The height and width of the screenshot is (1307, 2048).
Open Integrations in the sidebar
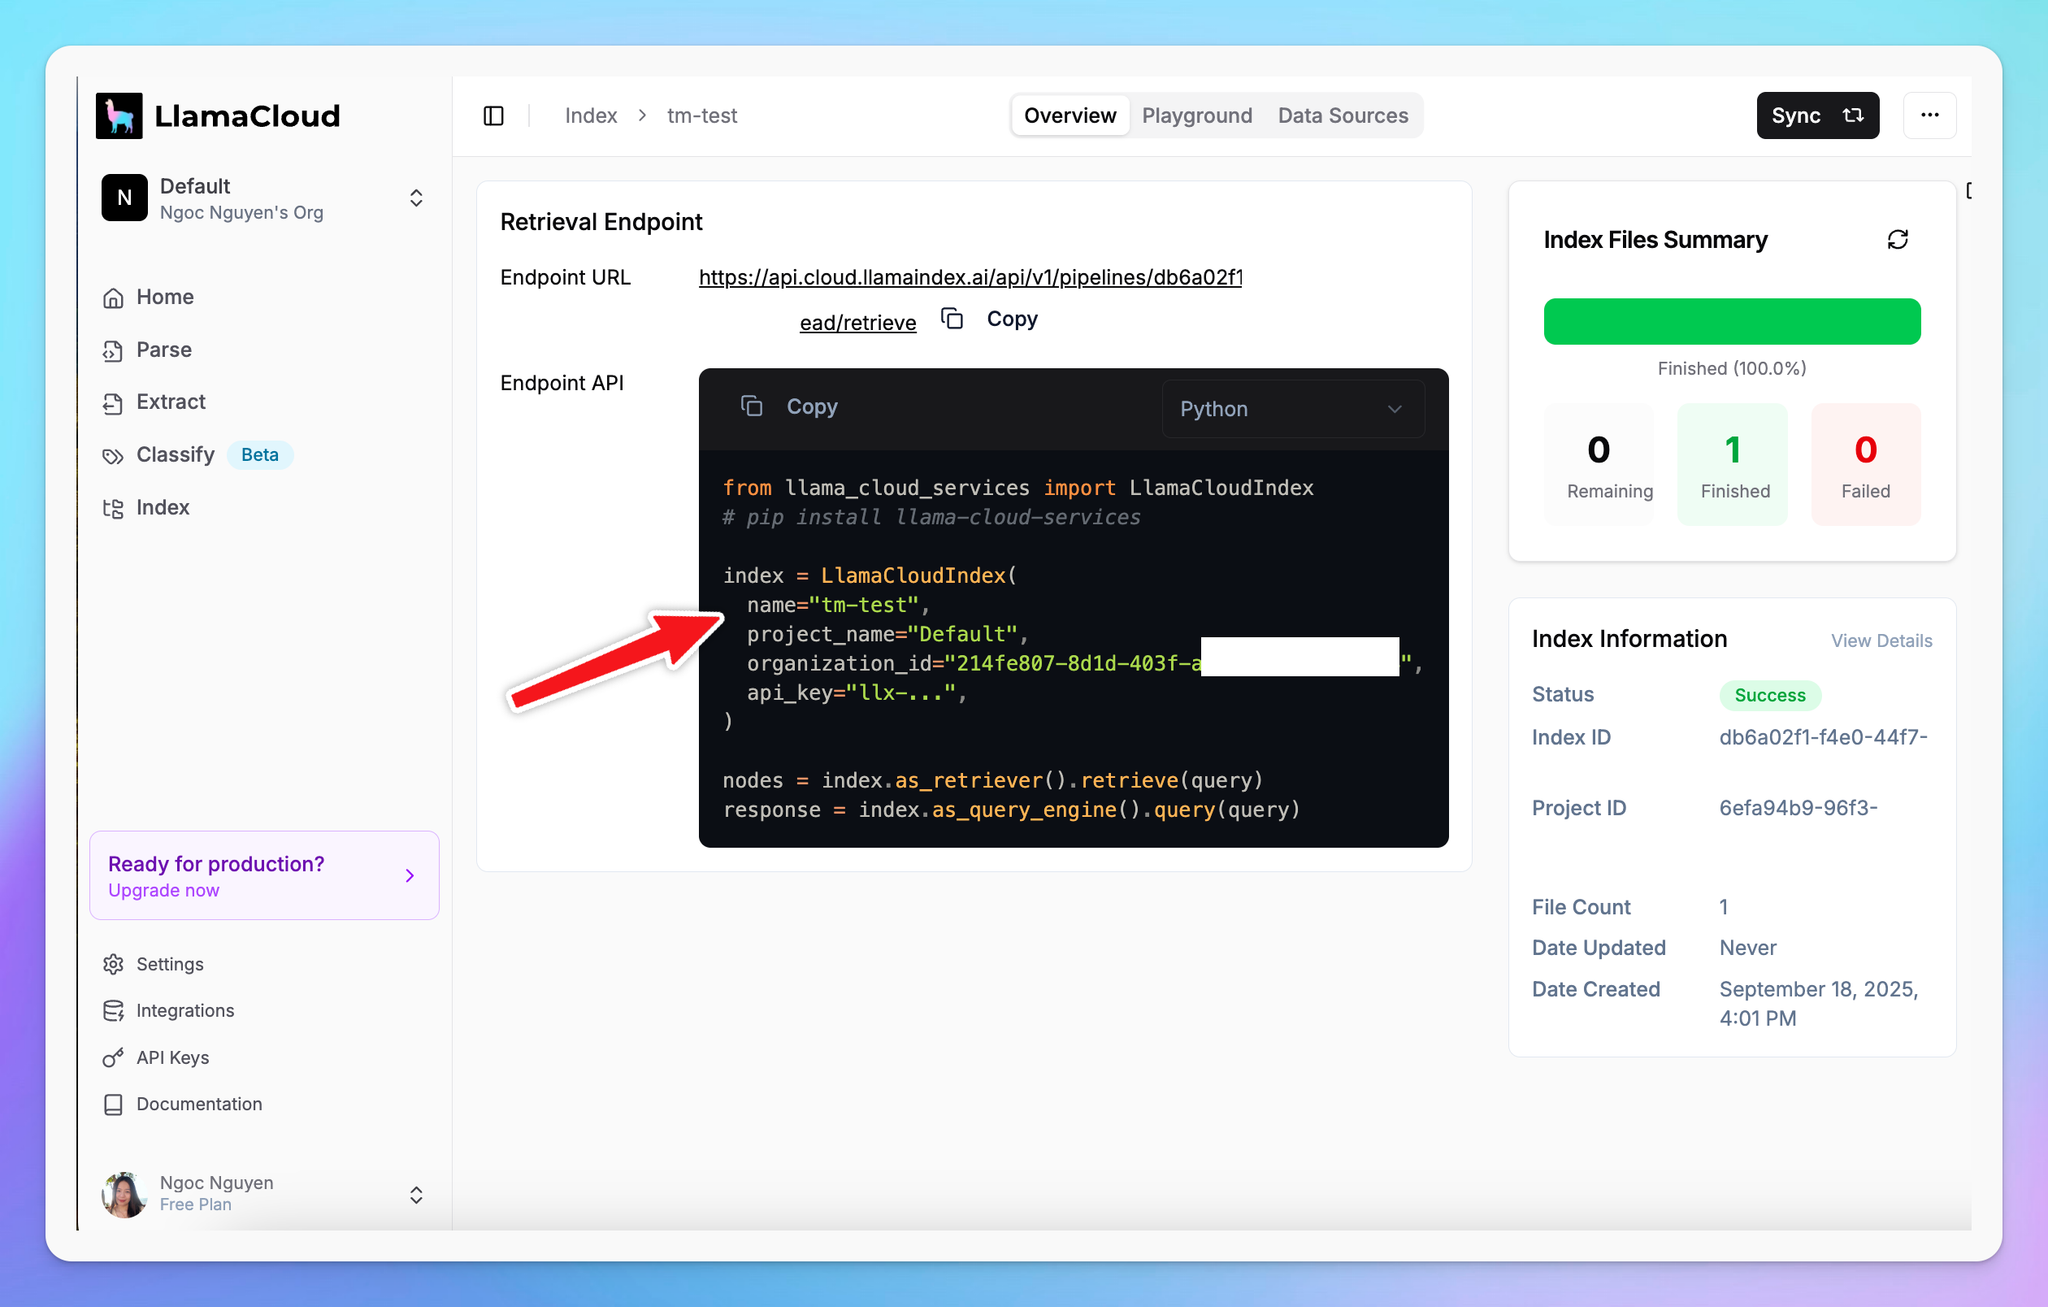[x=185, y=1011]
